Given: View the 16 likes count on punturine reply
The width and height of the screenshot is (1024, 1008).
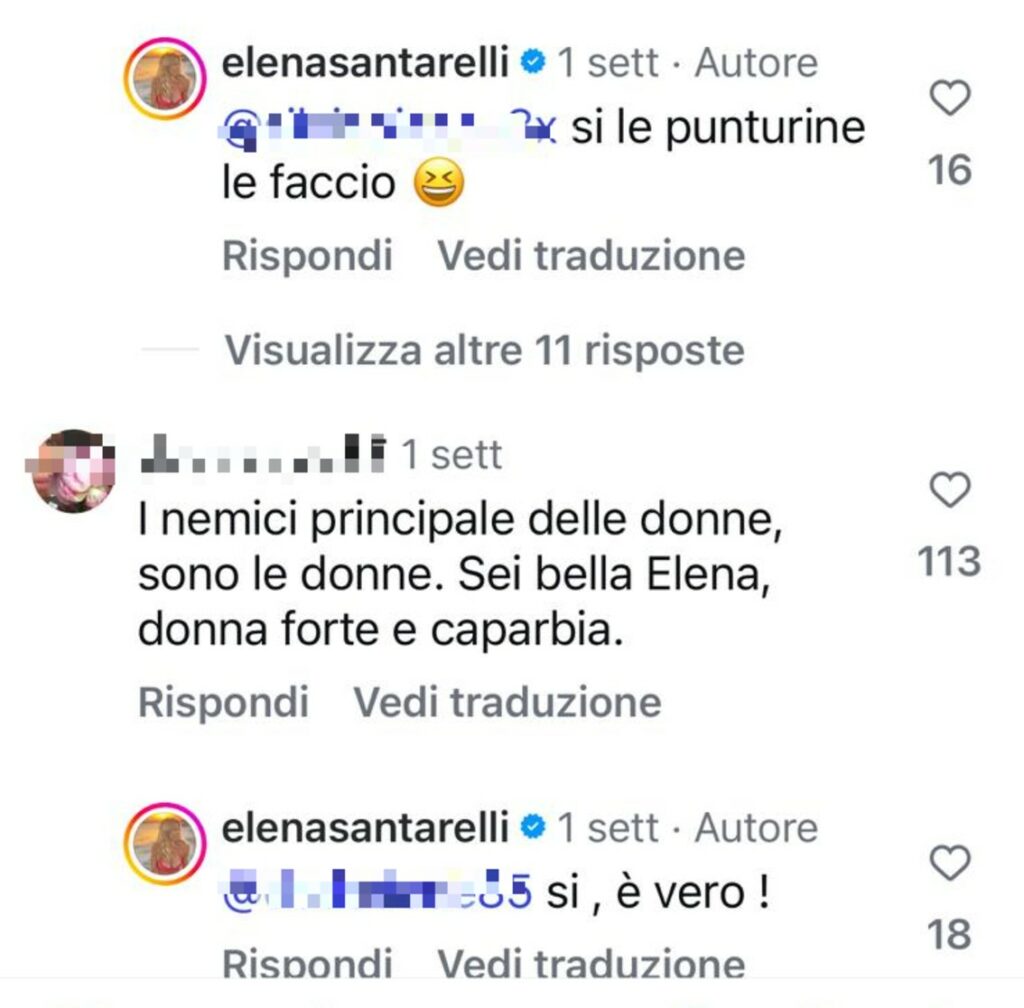Looking at the screenshot, I should 949,170.
